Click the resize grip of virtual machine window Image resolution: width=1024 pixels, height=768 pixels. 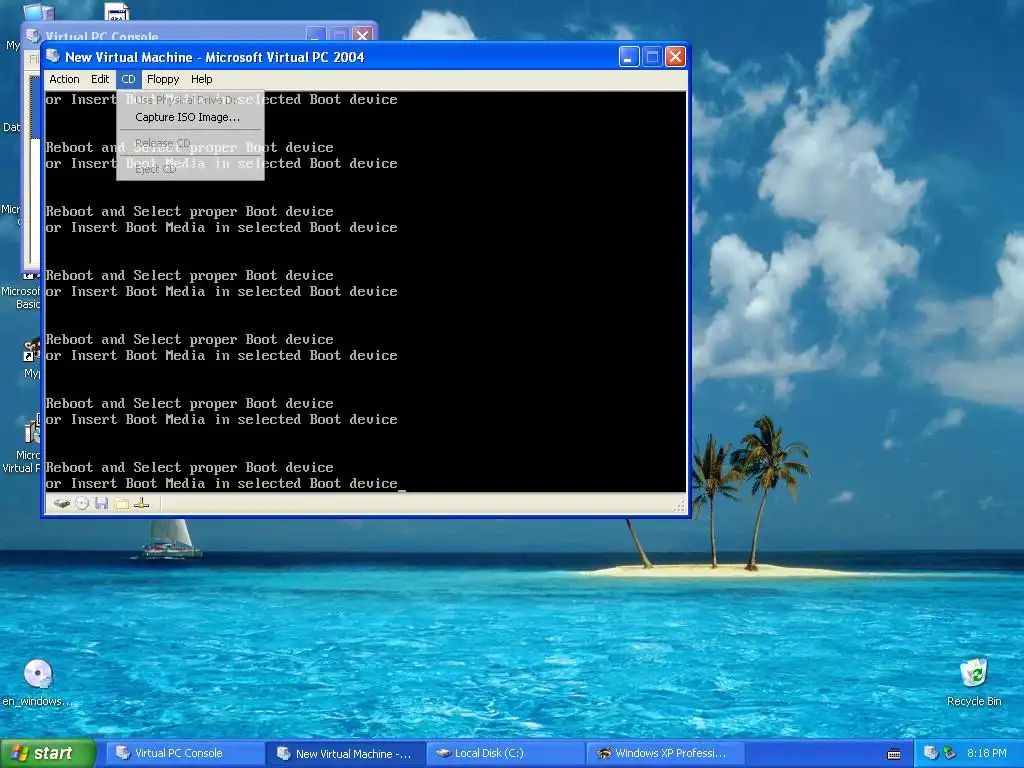tap(680, 506)
